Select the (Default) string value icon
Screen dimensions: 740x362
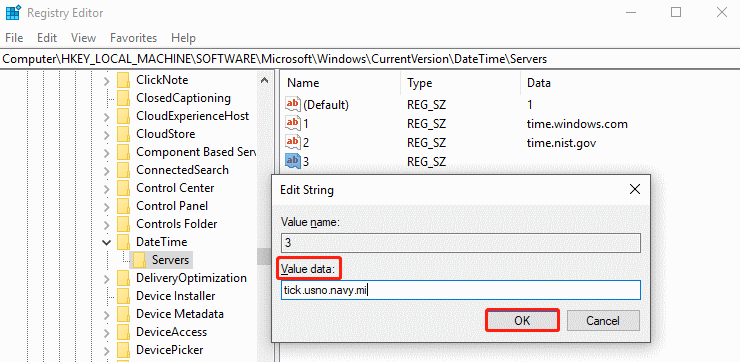pos(293,104)
